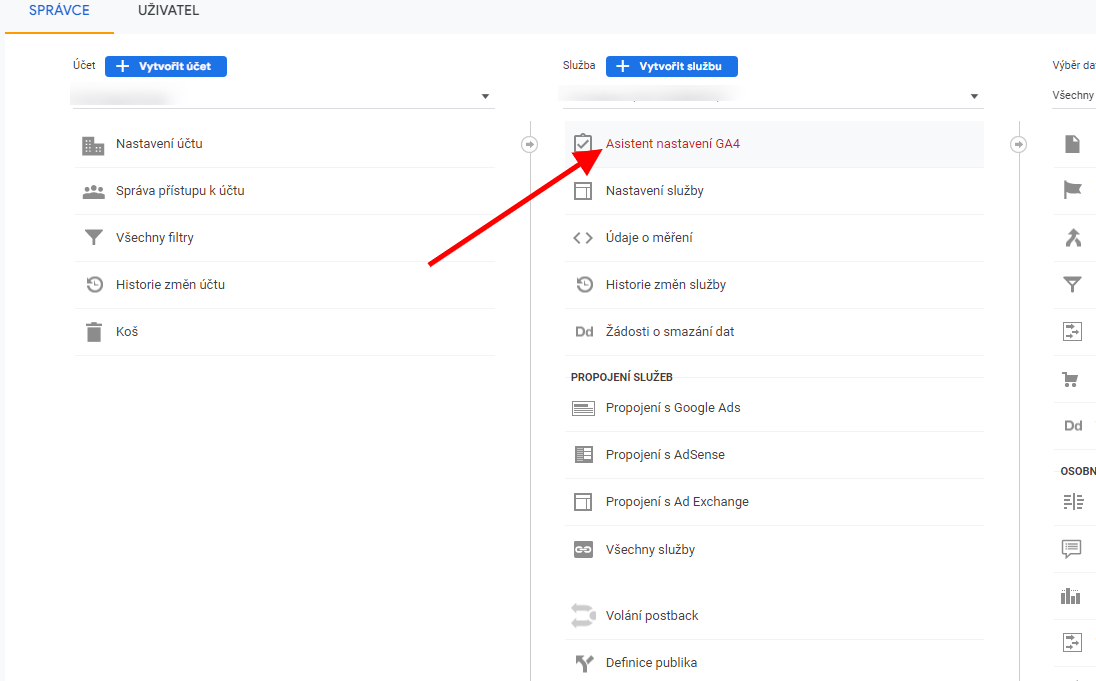Select the SPRÁVCE tab
1096x681 pixels.
pyautogui.click(x=59, y=11)
